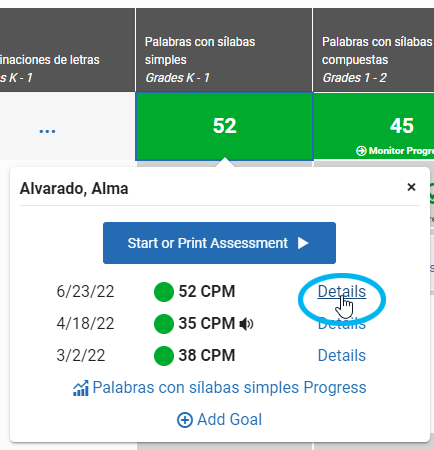Click the progress chart icon beside Progress link
The height and width of the screenshot is (450, 434).
click(x=81, y=388)
